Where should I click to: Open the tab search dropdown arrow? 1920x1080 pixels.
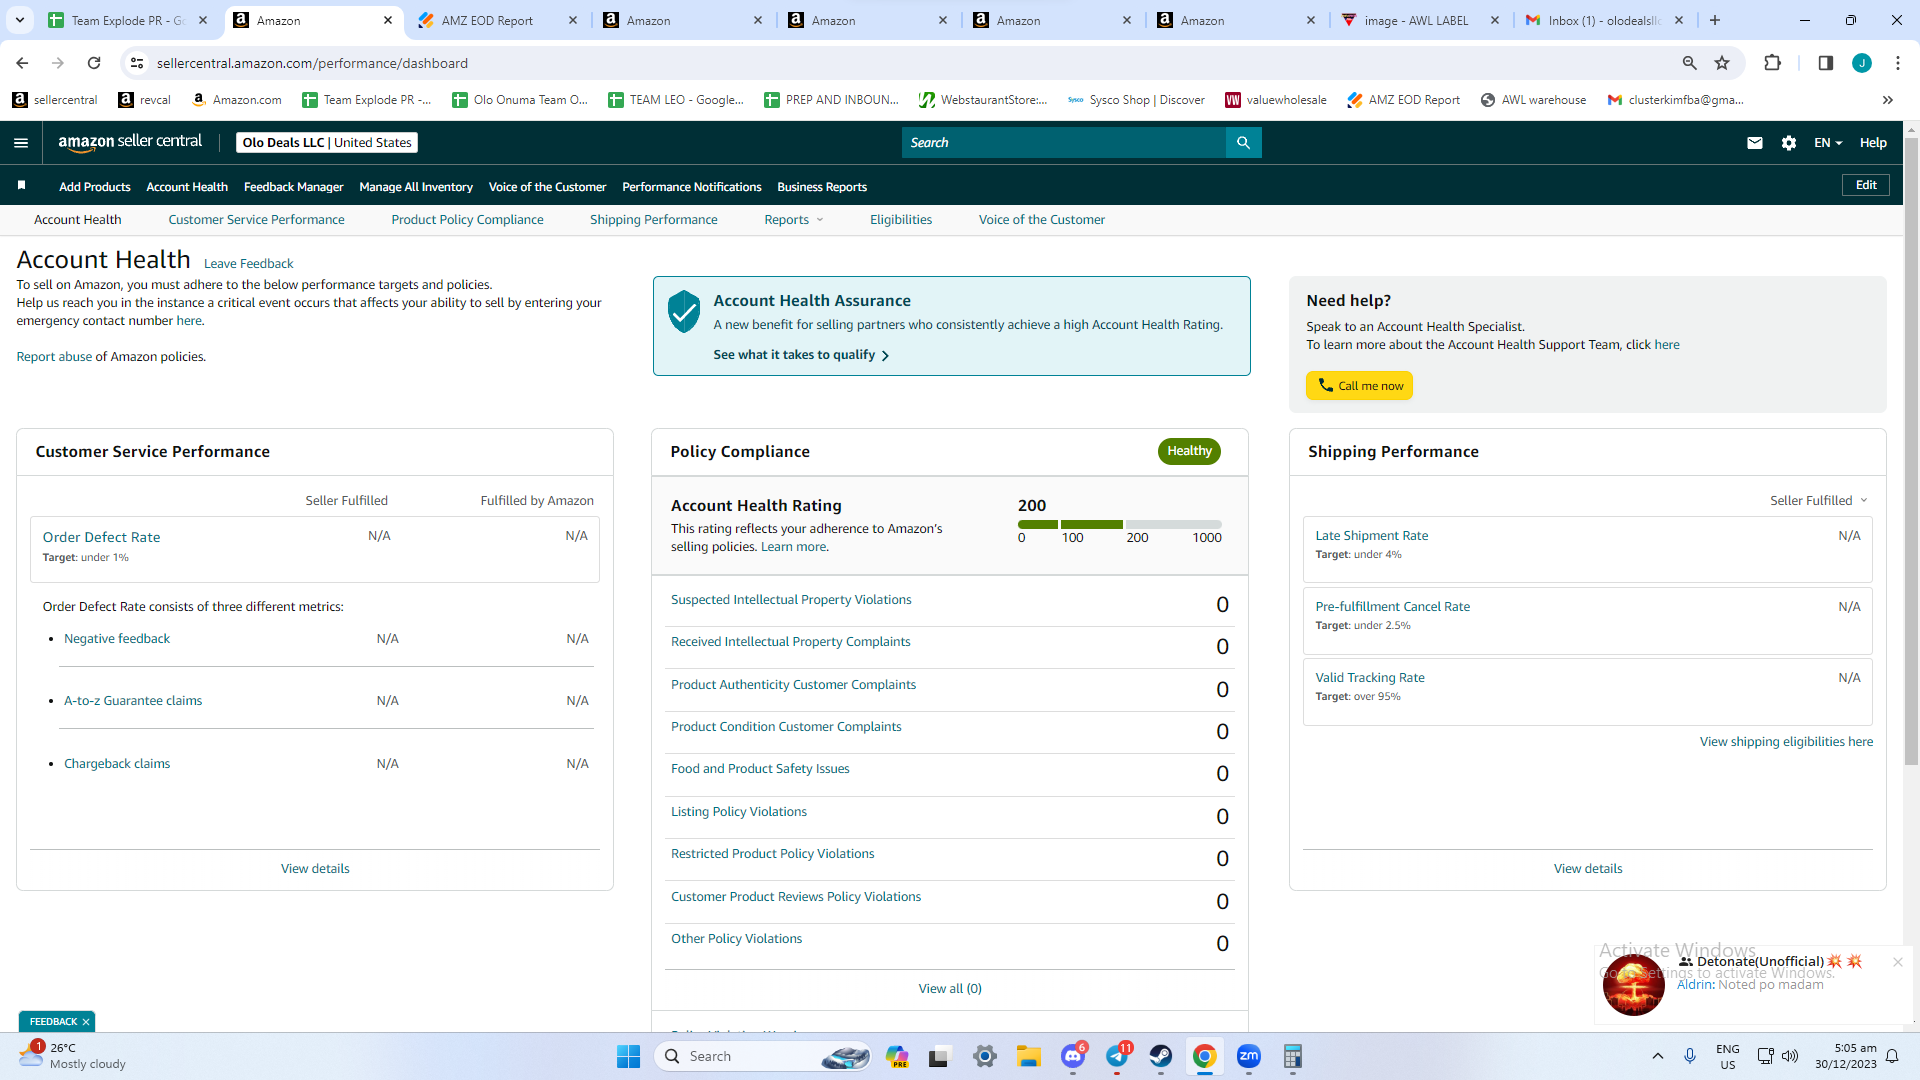pyautogui.click(x=20, y=20)
